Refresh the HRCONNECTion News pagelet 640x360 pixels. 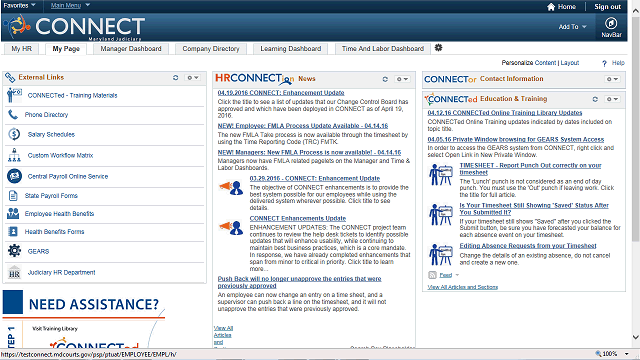click(385, 79)
